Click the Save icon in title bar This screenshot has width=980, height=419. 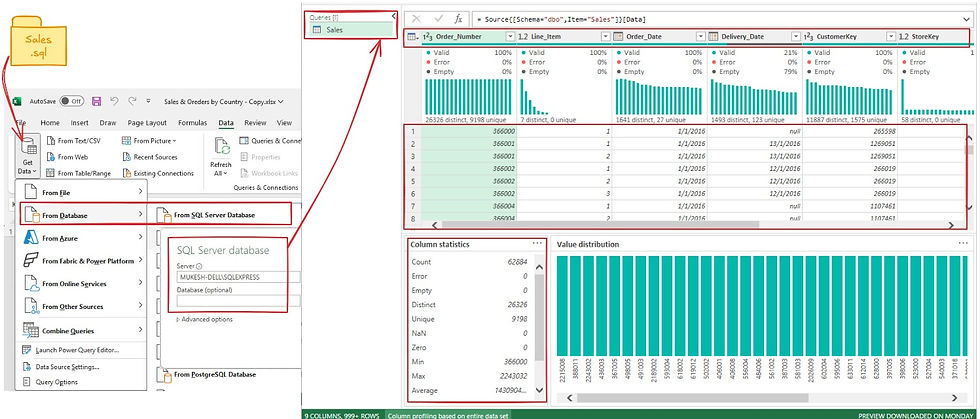pos(96,101)
